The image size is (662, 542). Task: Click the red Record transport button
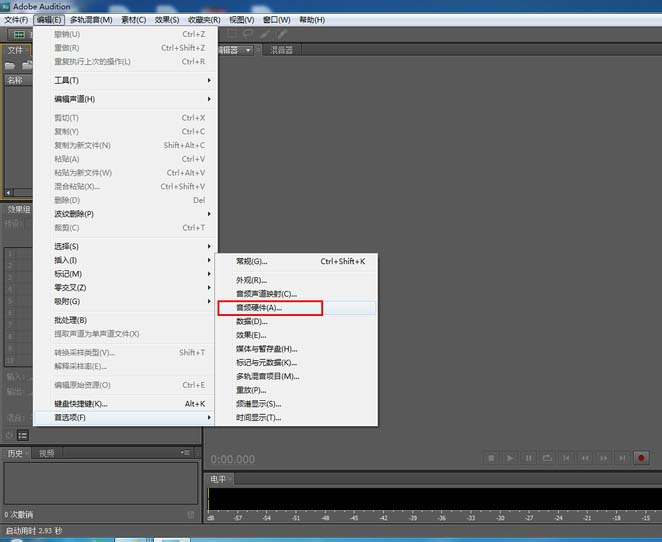641,458
